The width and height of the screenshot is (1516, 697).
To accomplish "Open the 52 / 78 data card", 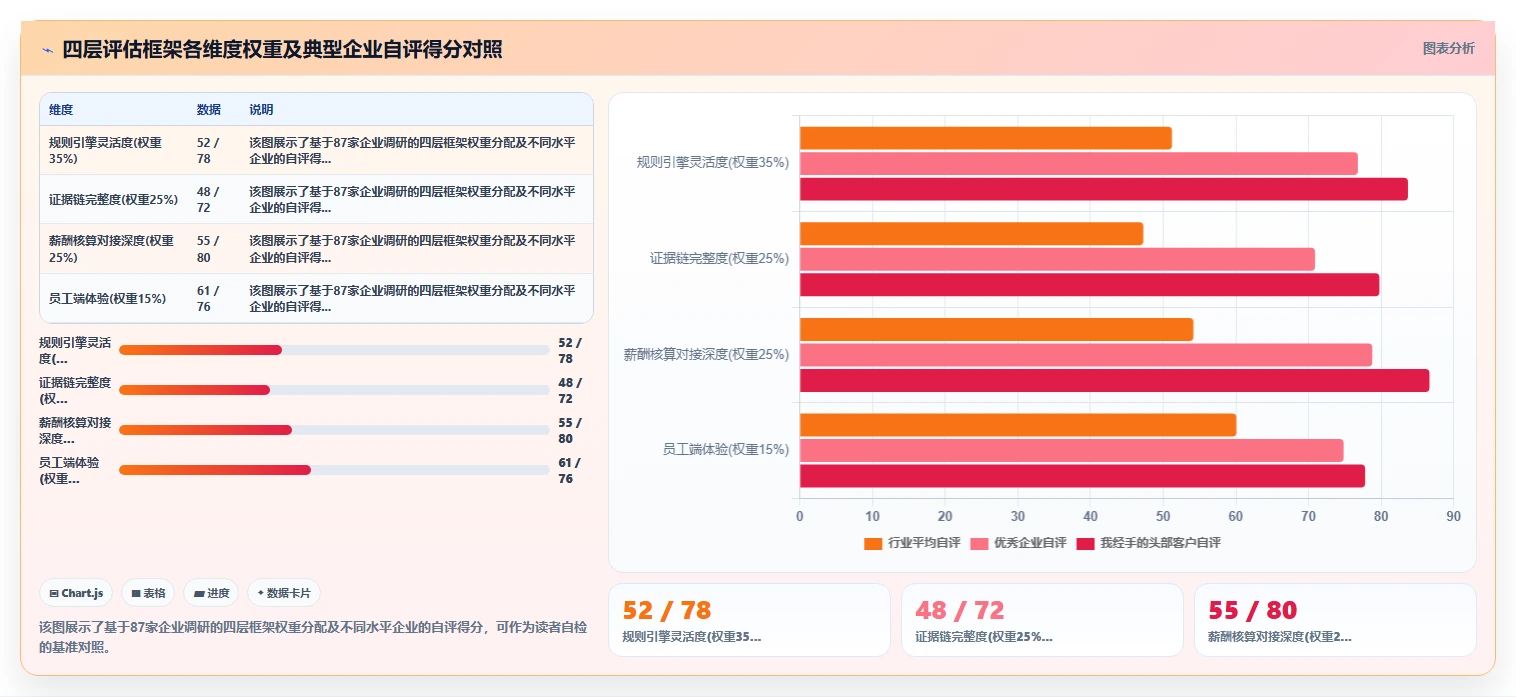I will 749,620.
